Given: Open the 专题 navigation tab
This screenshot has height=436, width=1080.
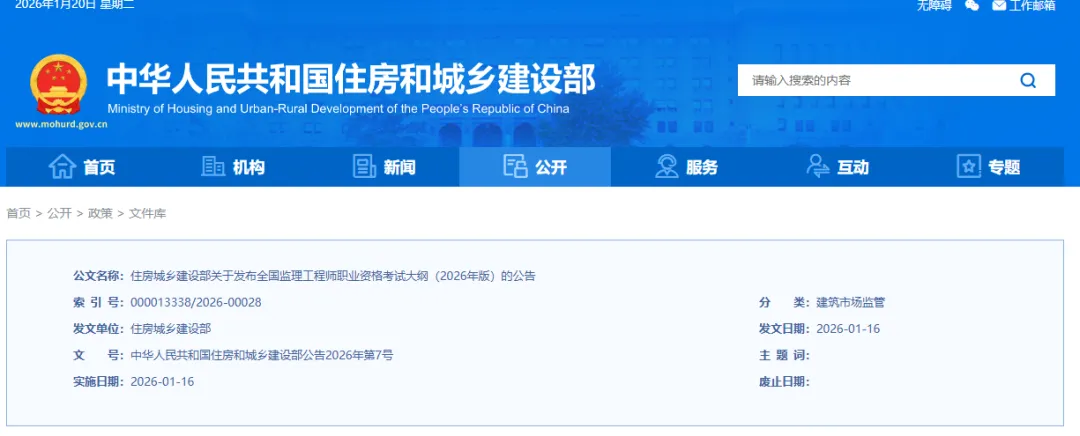Looking at the screenshot, I should (x=988, y=167).
